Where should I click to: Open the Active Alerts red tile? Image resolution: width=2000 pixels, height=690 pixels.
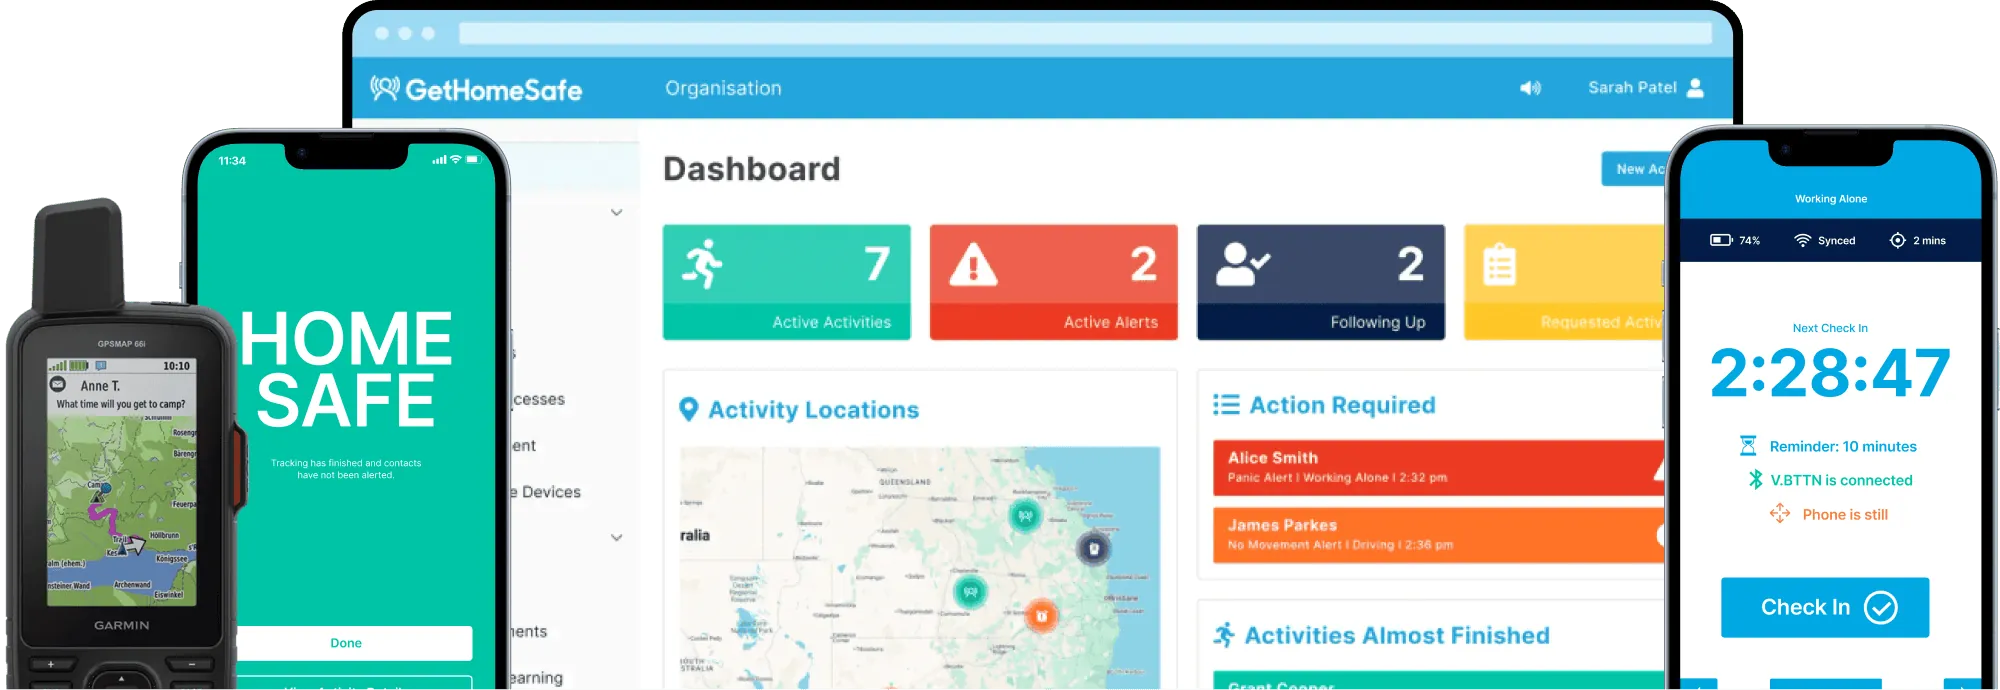(x=1053, y=282)
